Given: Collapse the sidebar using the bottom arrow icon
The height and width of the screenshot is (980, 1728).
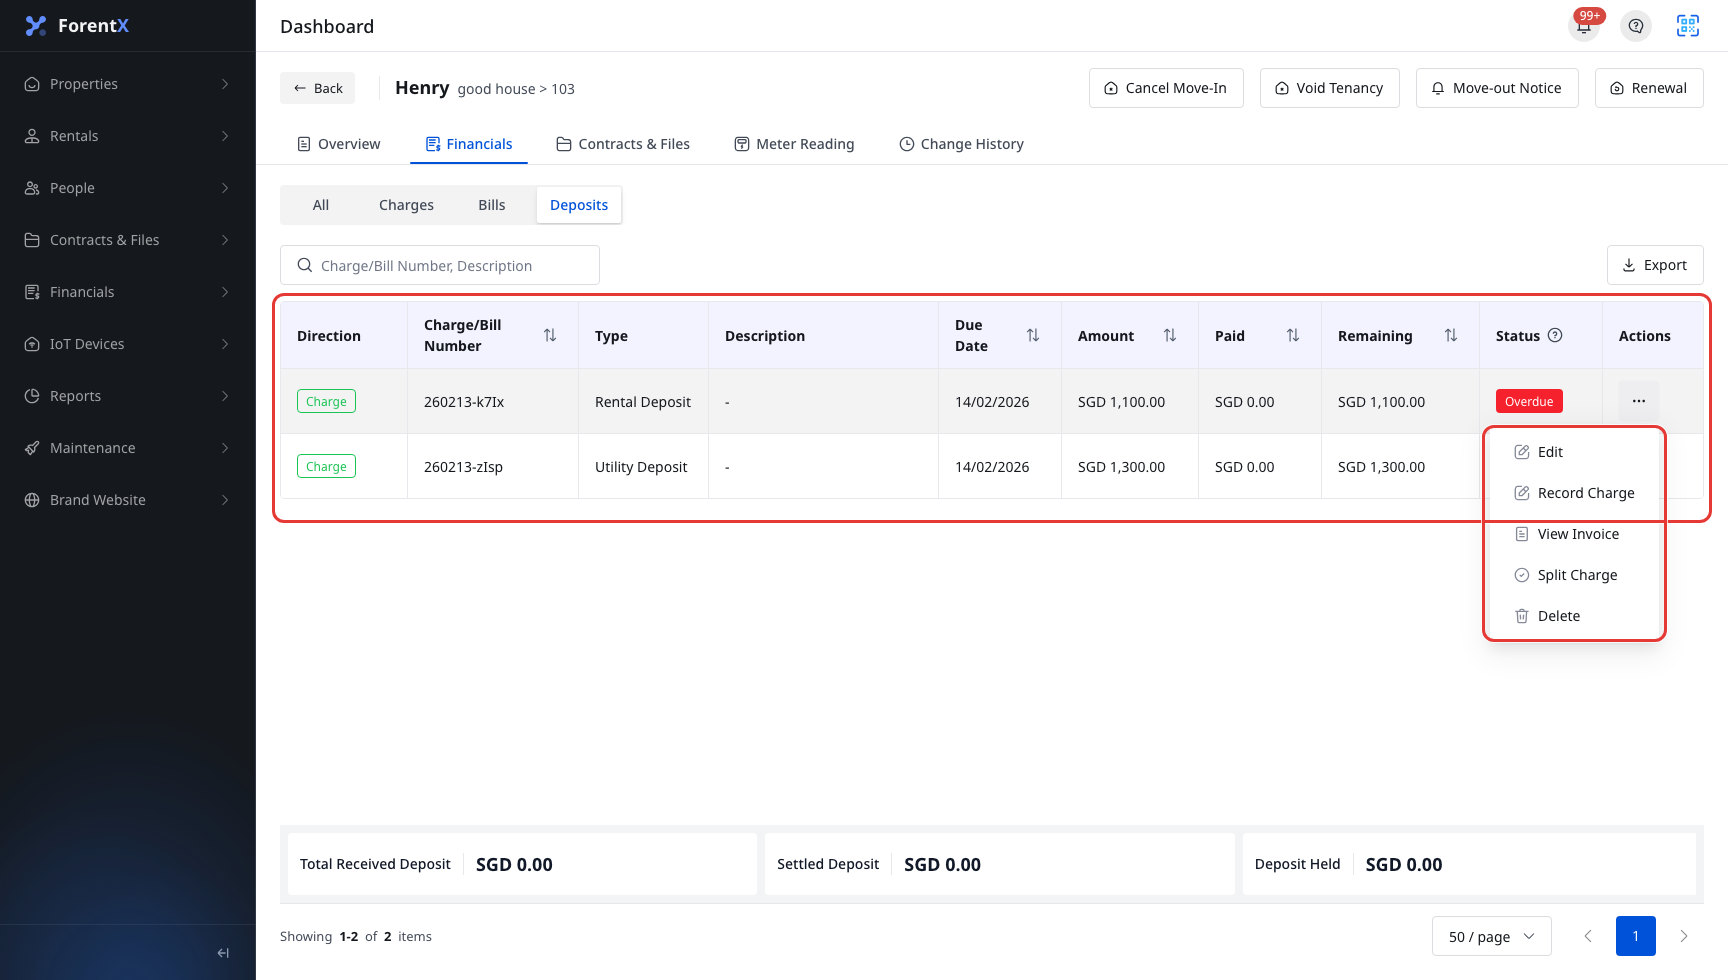Looking at the screenshot, I should click(223, 953).
